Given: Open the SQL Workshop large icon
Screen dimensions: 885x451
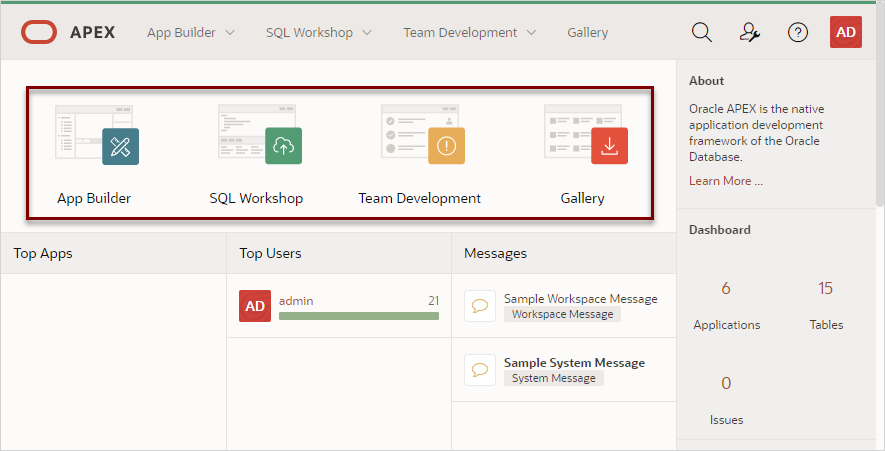Looking at the screenshot, I should point(260,134).
